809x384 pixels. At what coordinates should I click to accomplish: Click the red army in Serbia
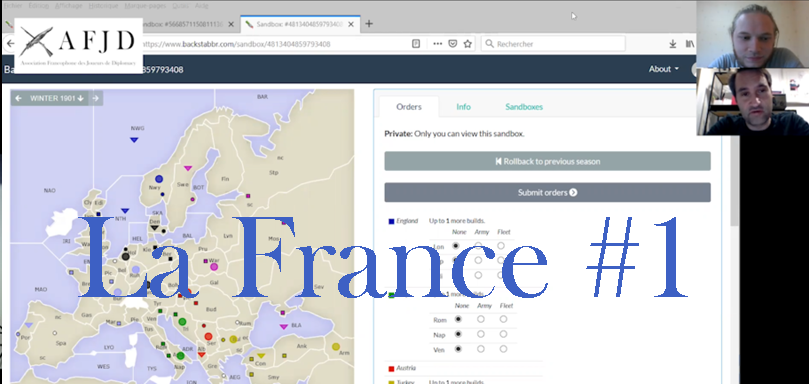[x=208, y=337]
